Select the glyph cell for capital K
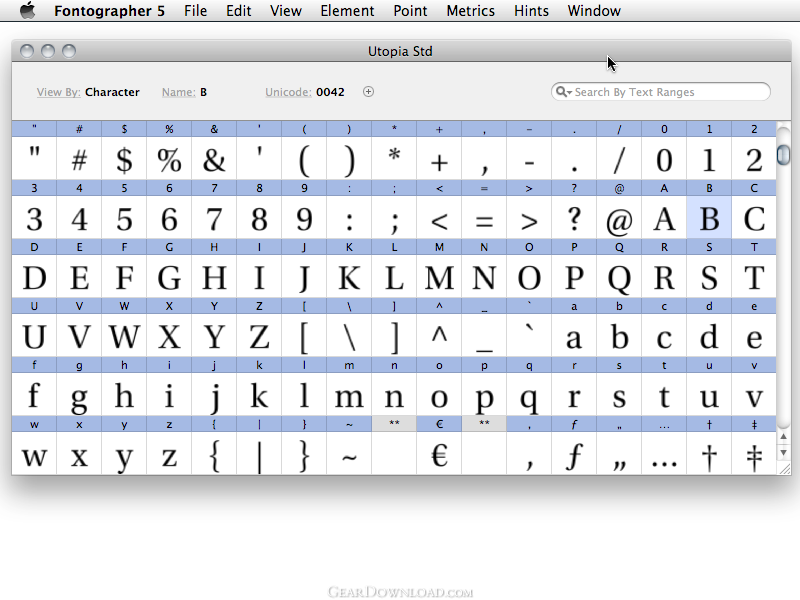800x600 pixels. (x=349, y=277)
